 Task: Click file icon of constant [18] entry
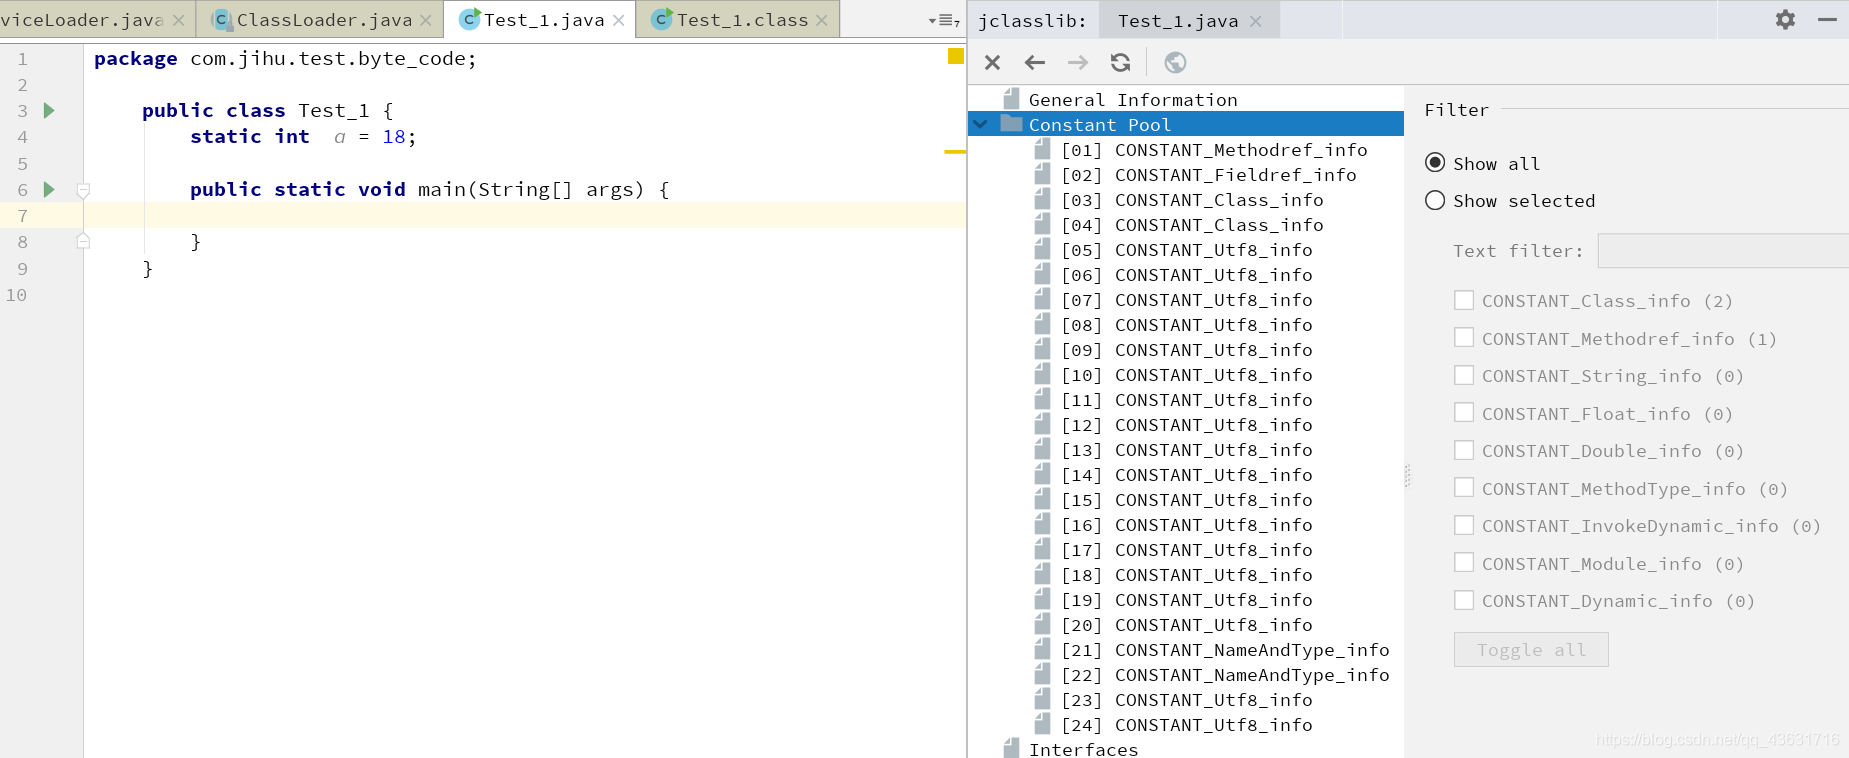click(x=1042, y=574)
